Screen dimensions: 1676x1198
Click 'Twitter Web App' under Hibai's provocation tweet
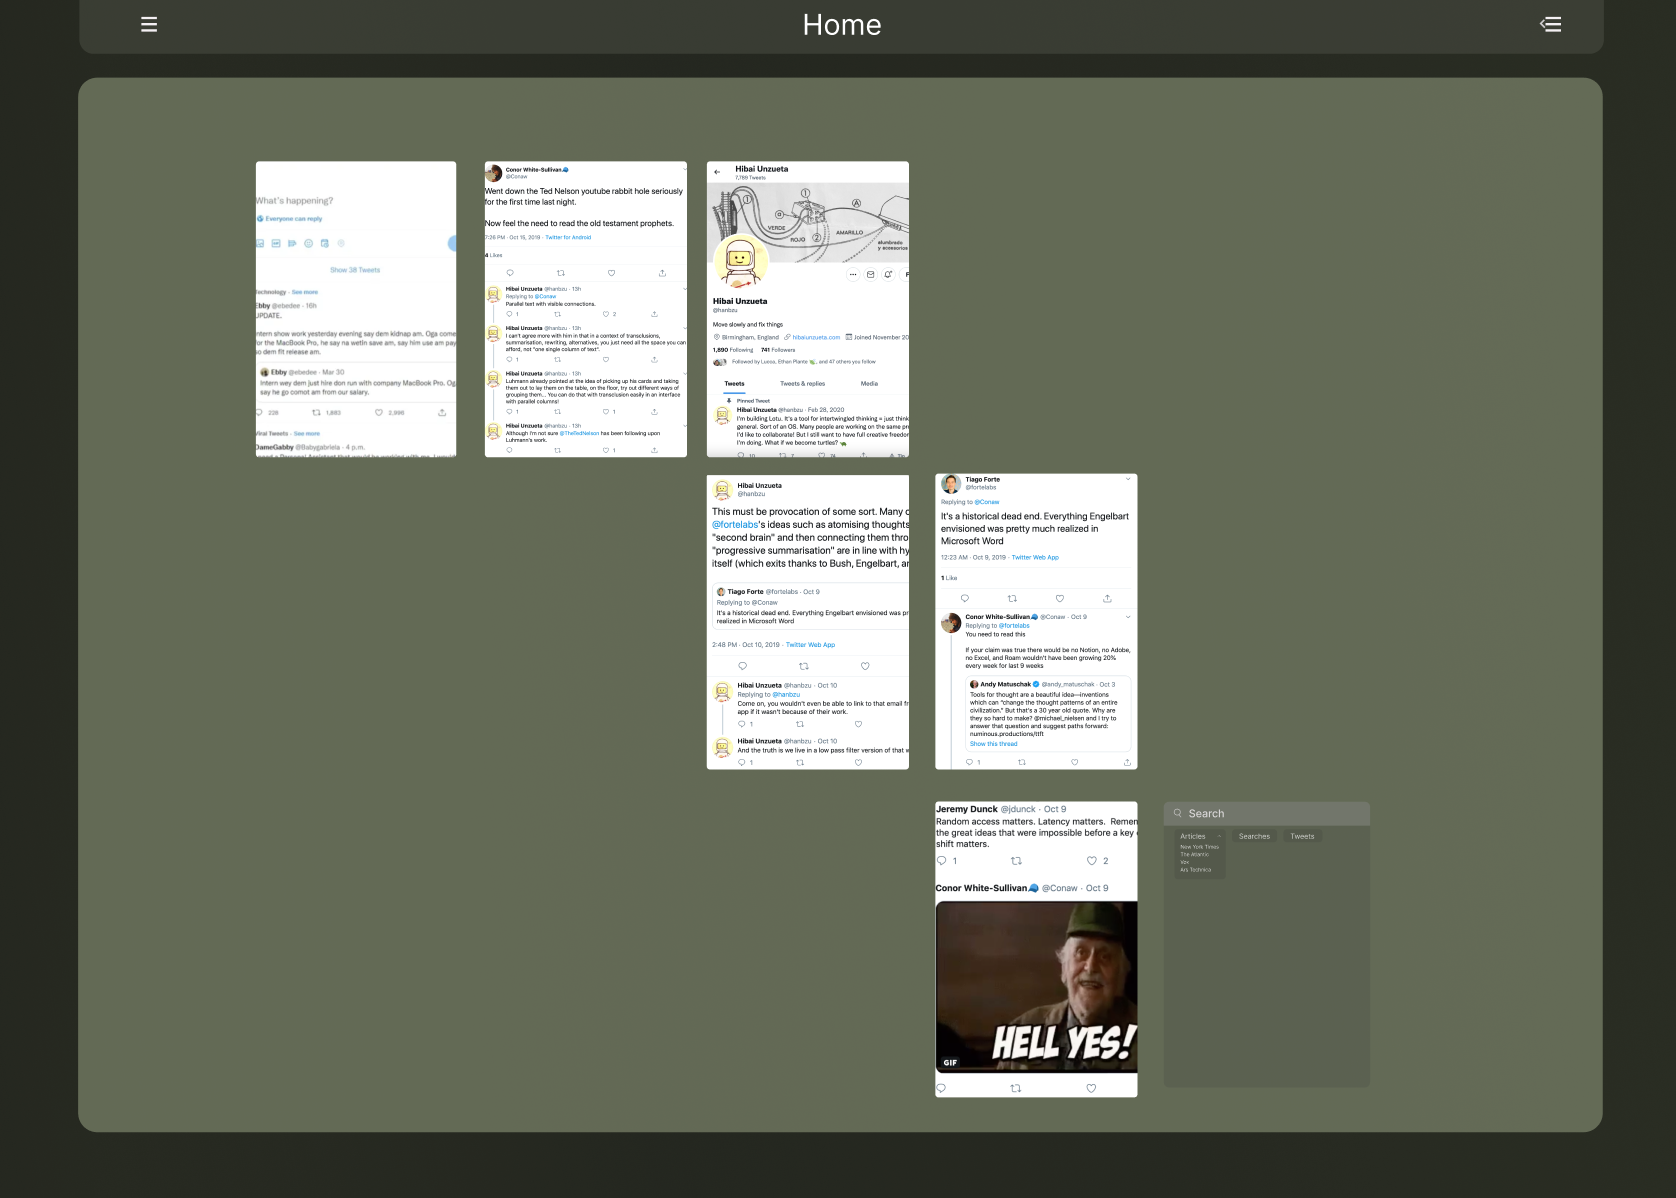810,645
